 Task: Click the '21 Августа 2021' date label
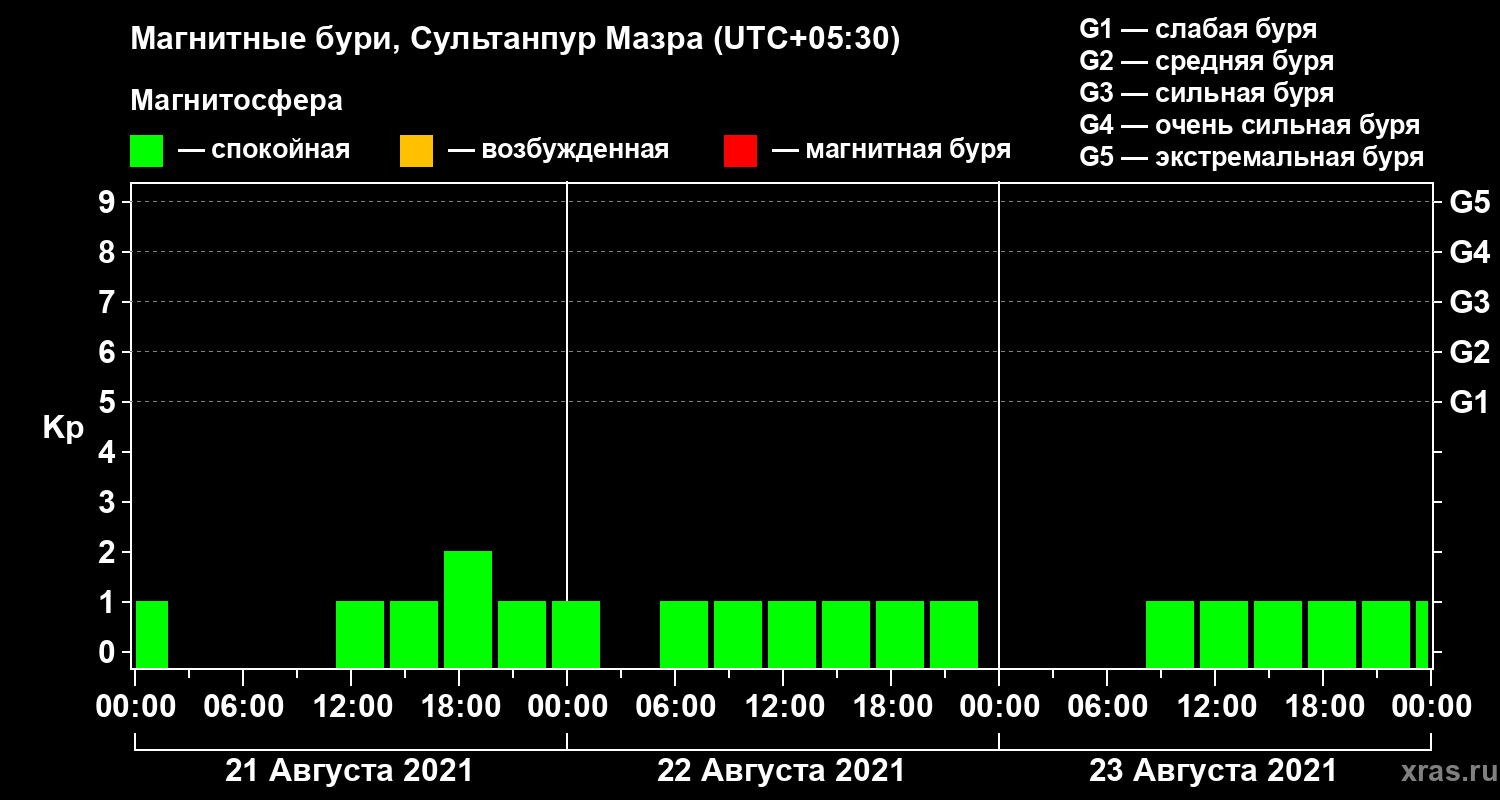(349, 771)
